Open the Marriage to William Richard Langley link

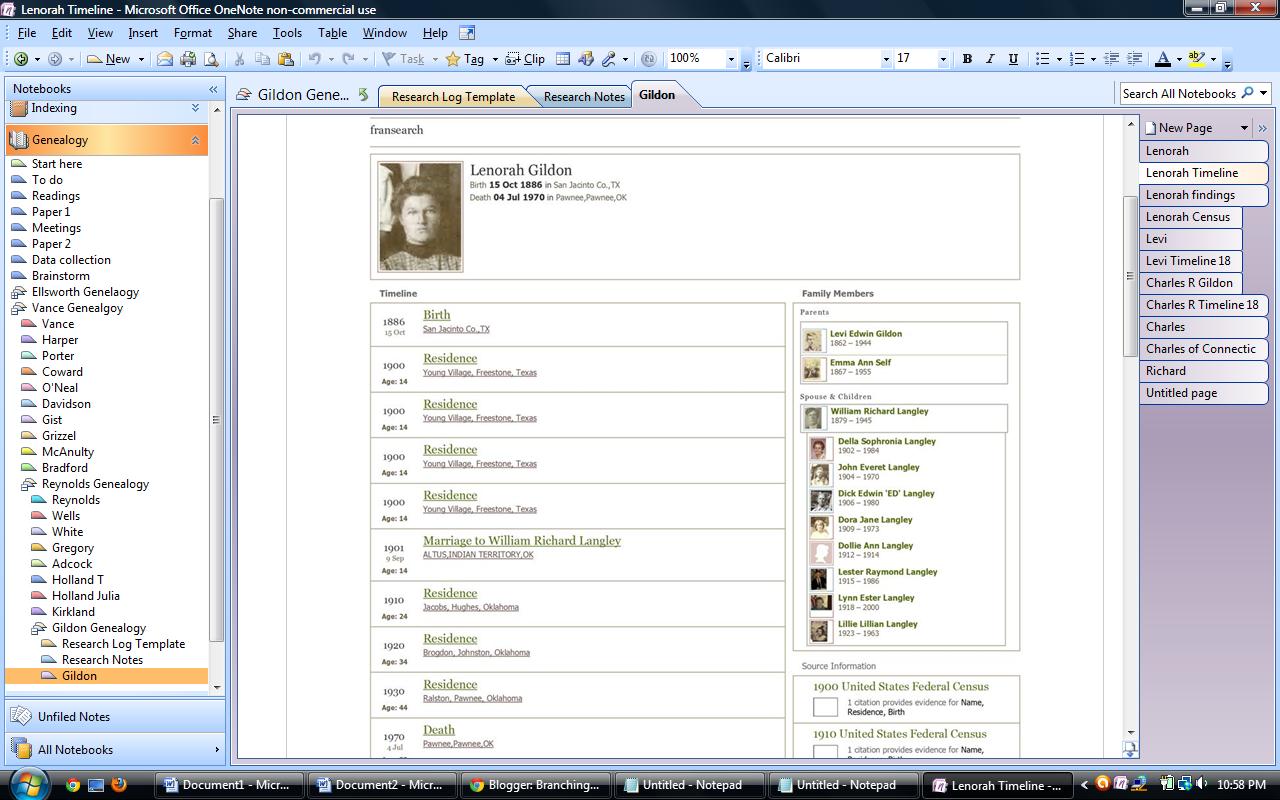coord(522,541)
